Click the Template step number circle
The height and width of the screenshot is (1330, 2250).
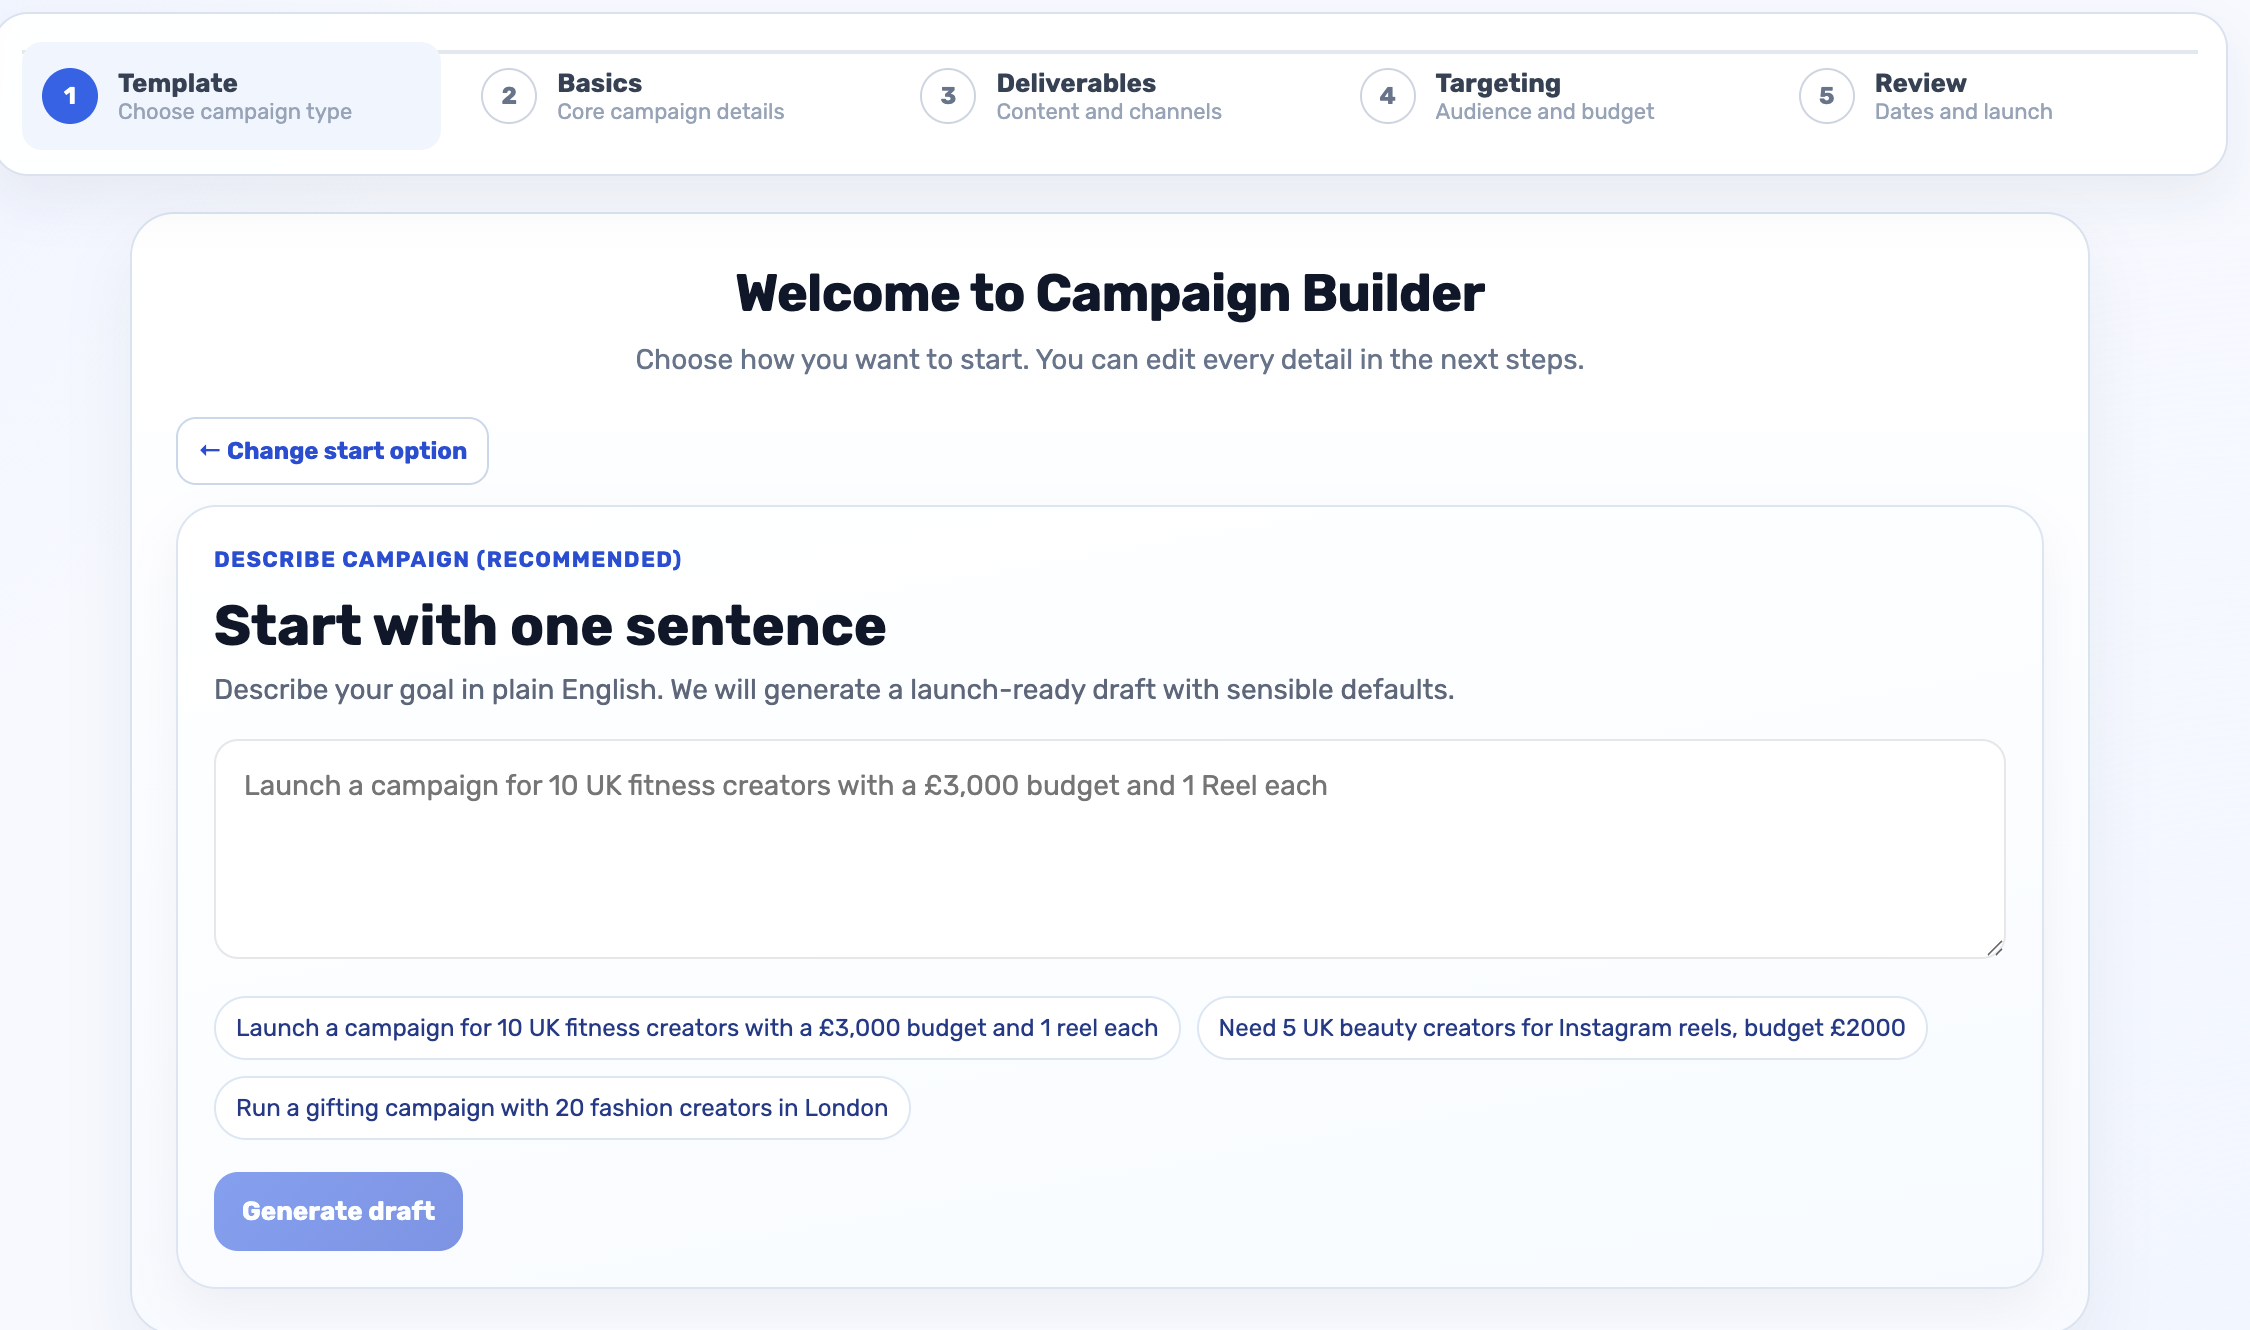70,96
